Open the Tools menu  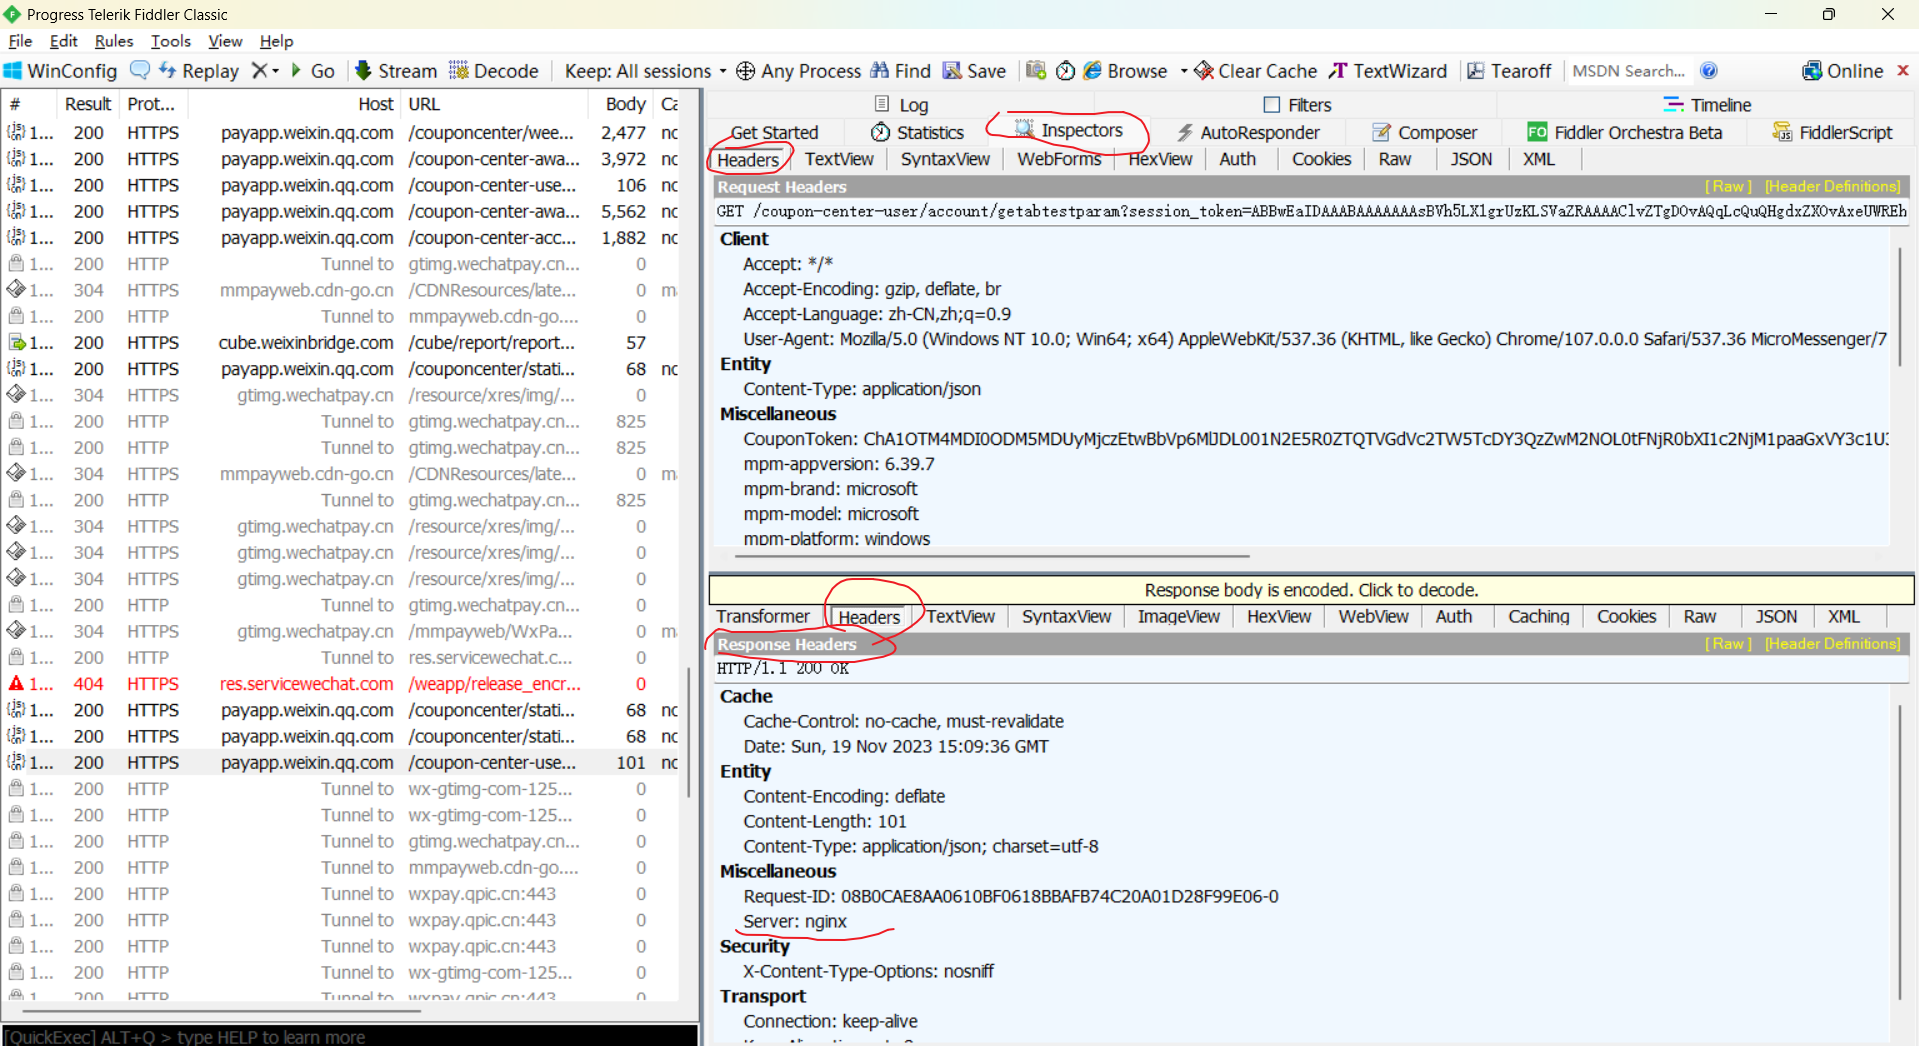coord(170,41)
